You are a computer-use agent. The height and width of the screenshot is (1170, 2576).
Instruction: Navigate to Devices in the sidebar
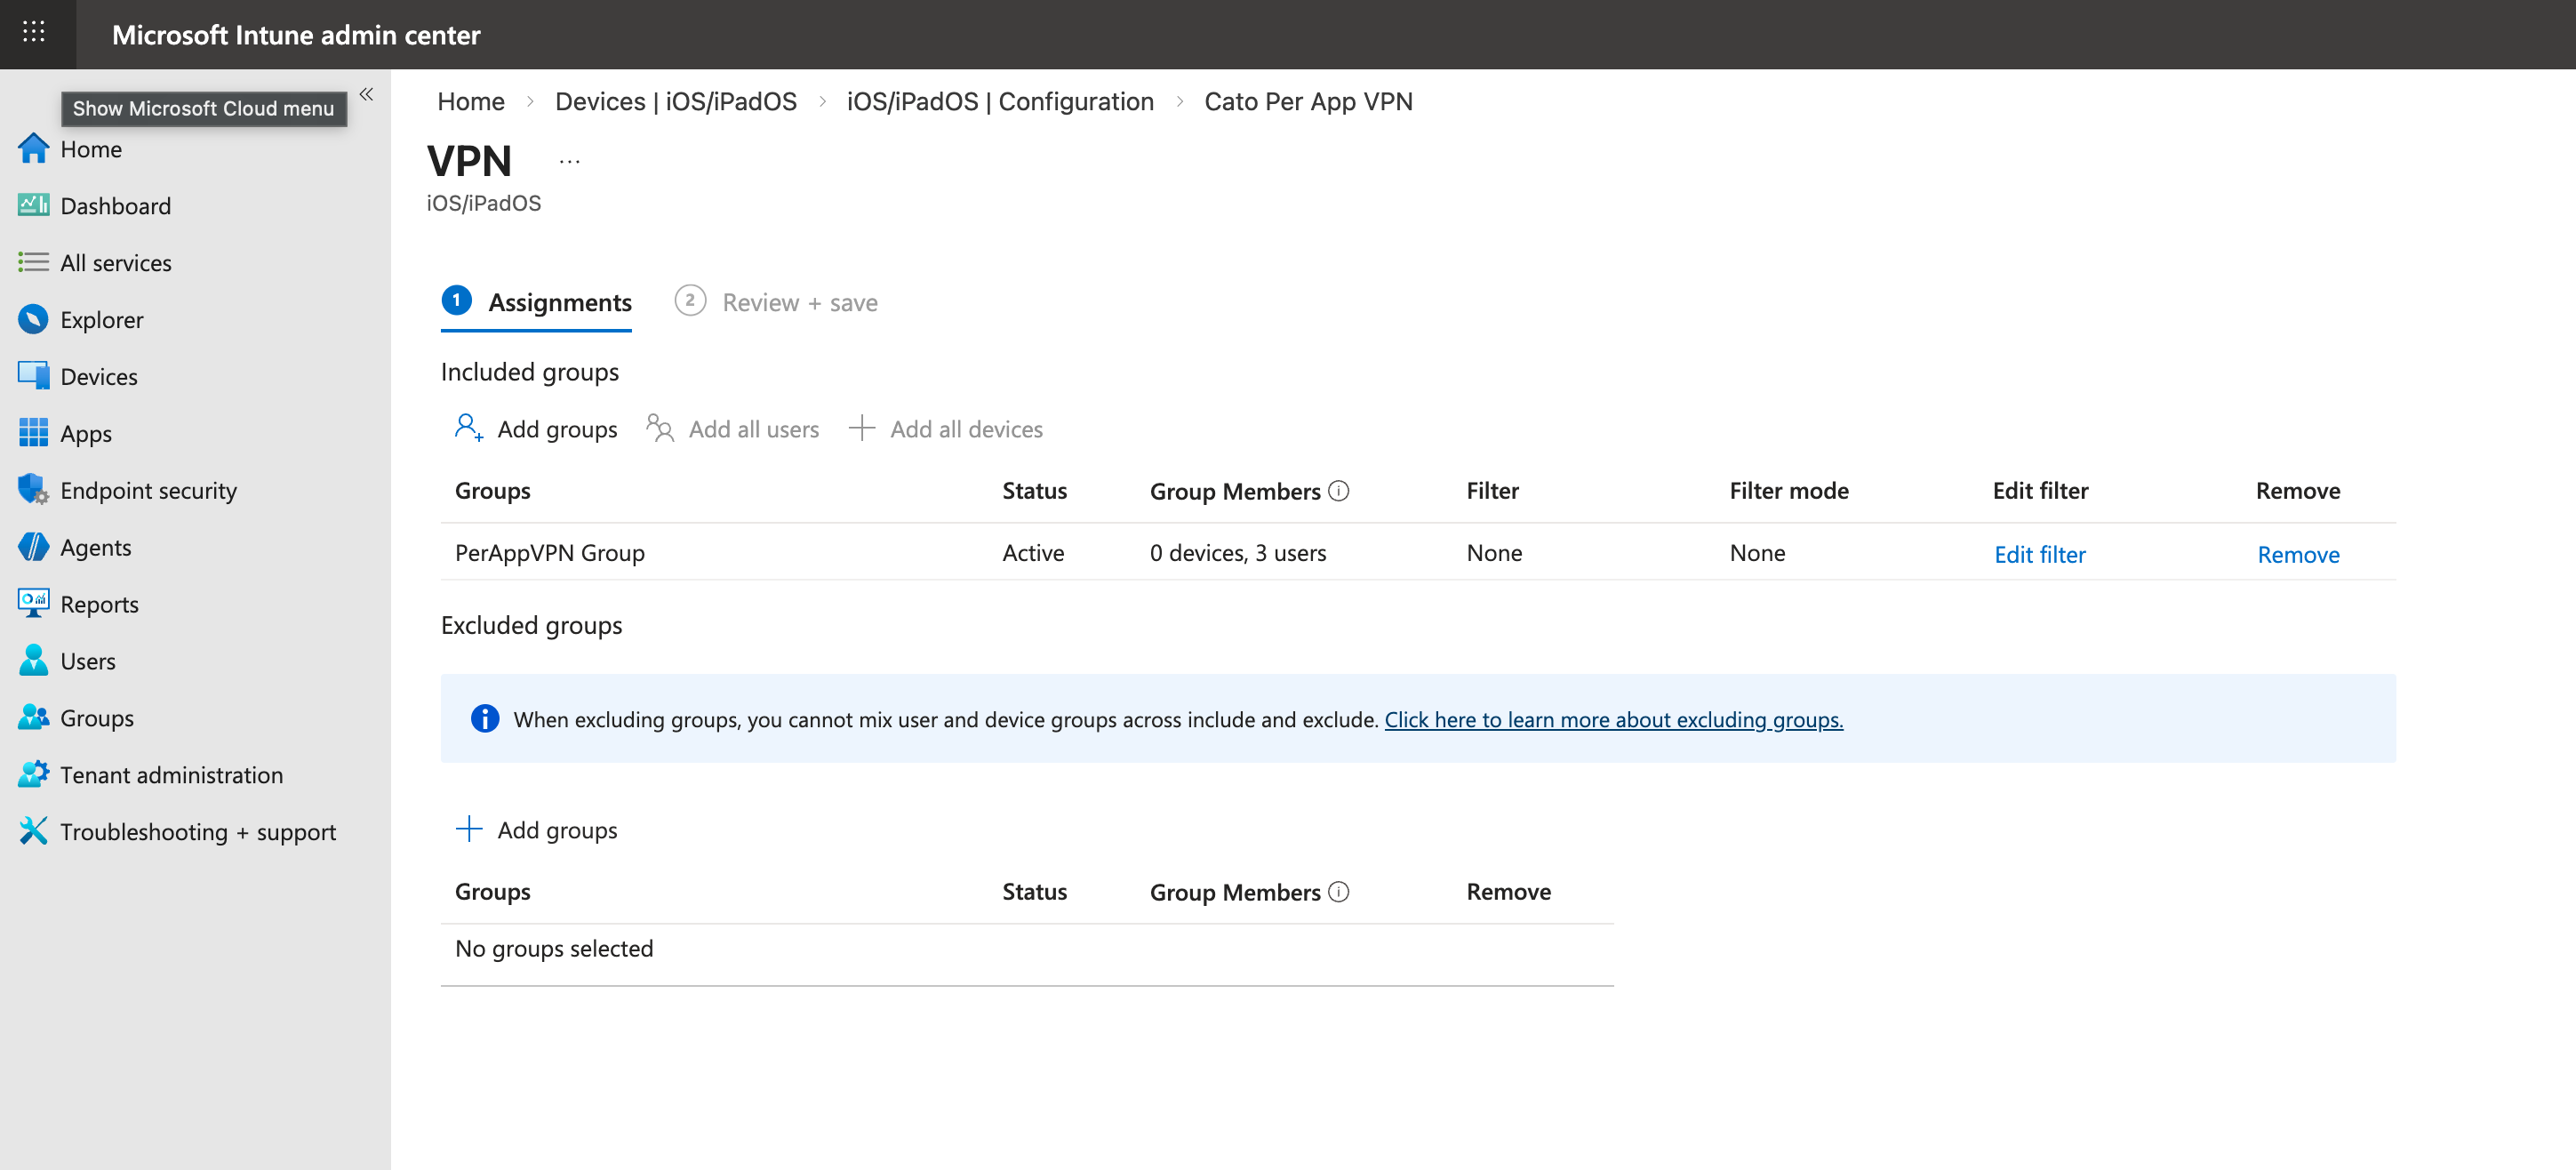coord(99,377)
